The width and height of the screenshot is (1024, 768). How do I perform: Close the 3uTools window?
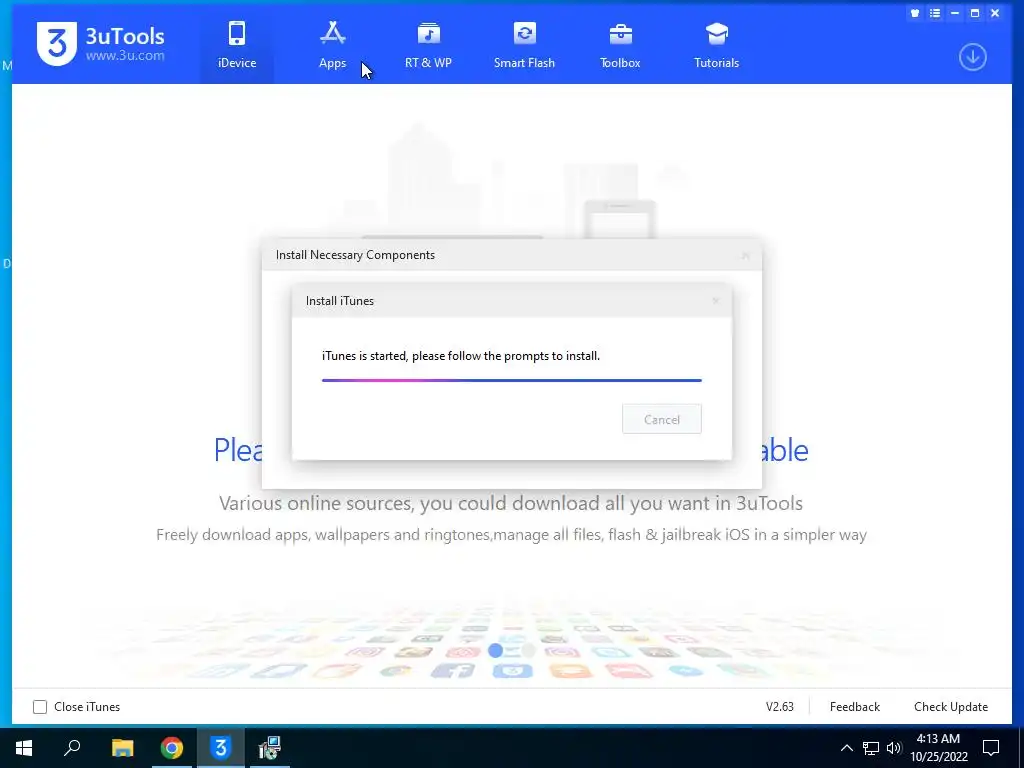tap(995, 13)
